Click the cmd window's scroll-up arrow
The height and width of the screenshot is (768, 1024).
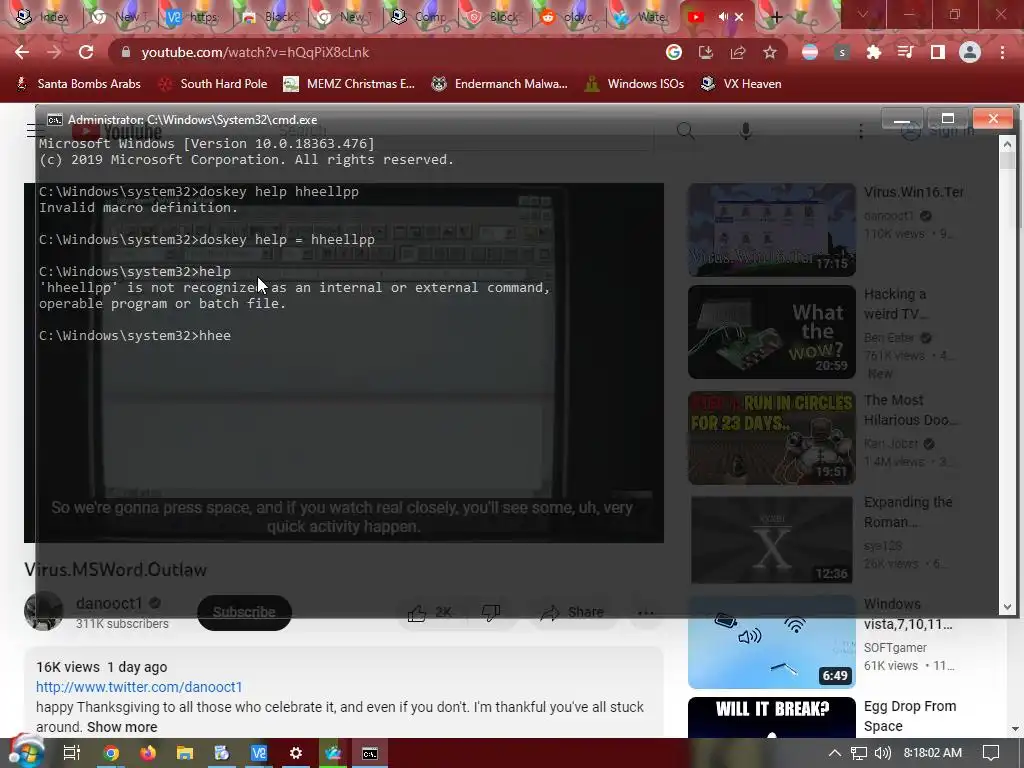tap(1007, 144)
